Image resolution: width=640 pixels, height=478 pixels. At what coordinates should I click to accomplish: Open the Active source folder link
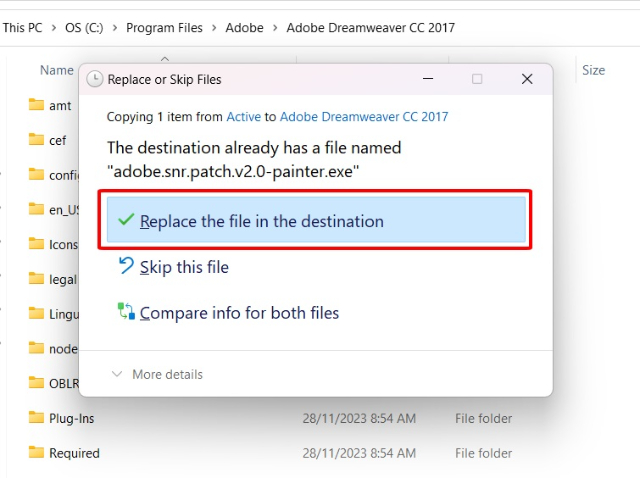point(244,117)
